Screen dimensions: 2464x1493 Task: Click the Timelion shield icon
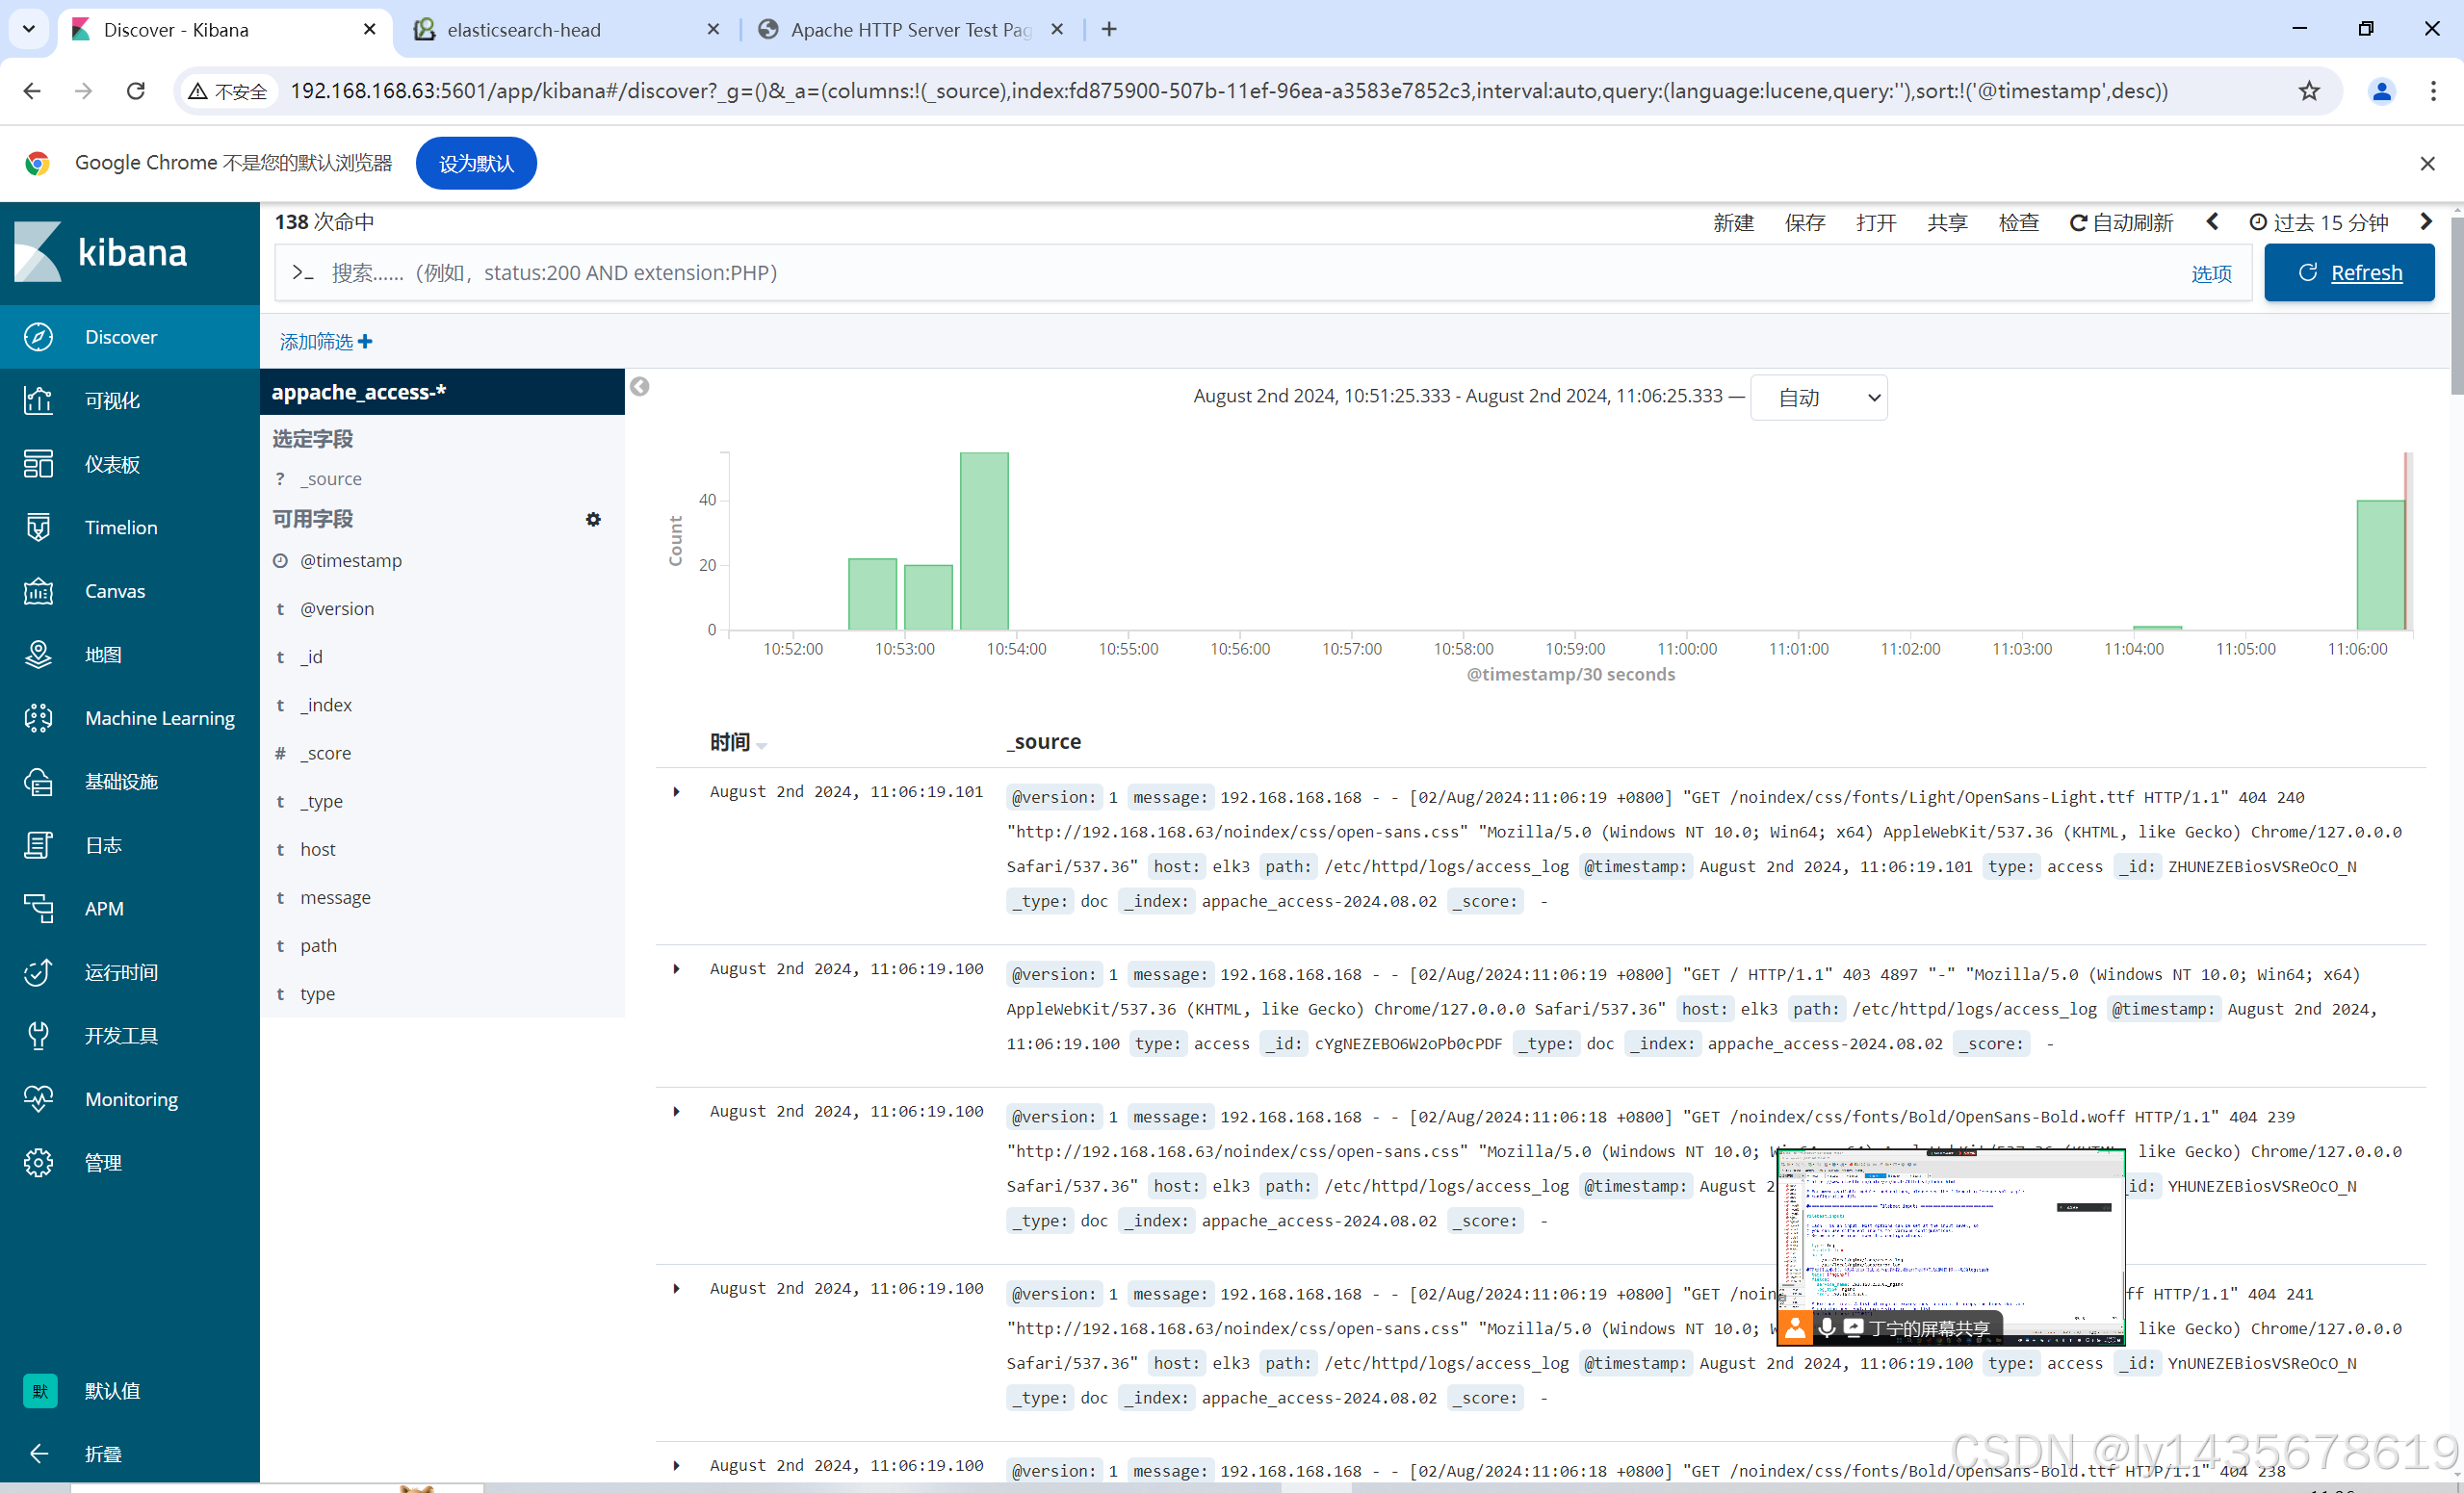tap(38, 527)
